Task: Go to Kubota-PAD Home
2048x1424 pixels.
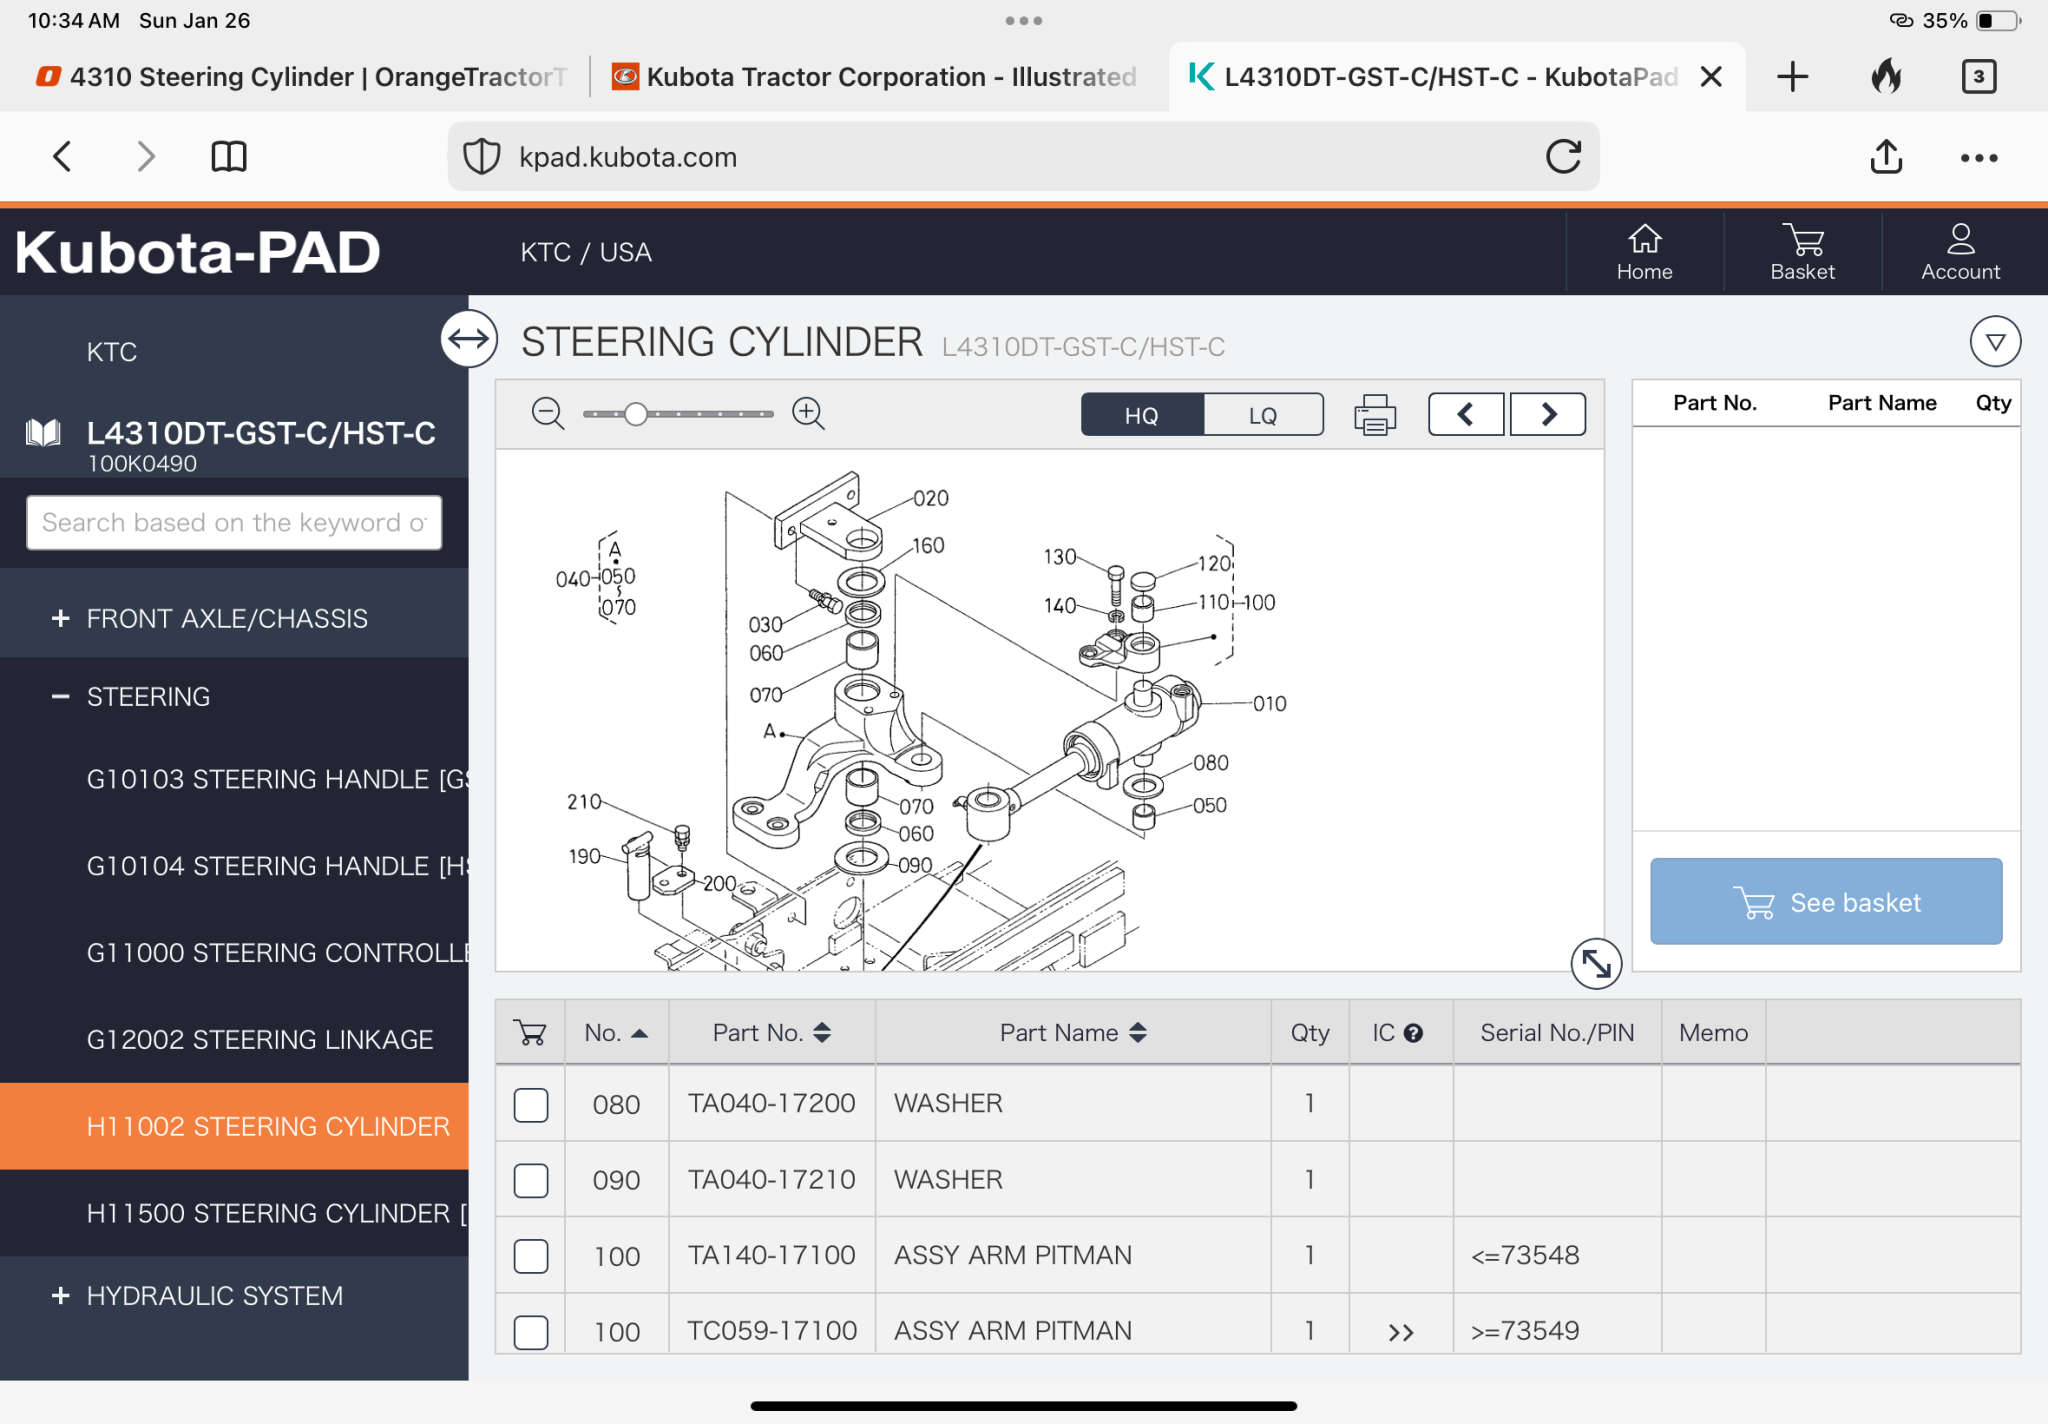Action: click(1644, 252)
